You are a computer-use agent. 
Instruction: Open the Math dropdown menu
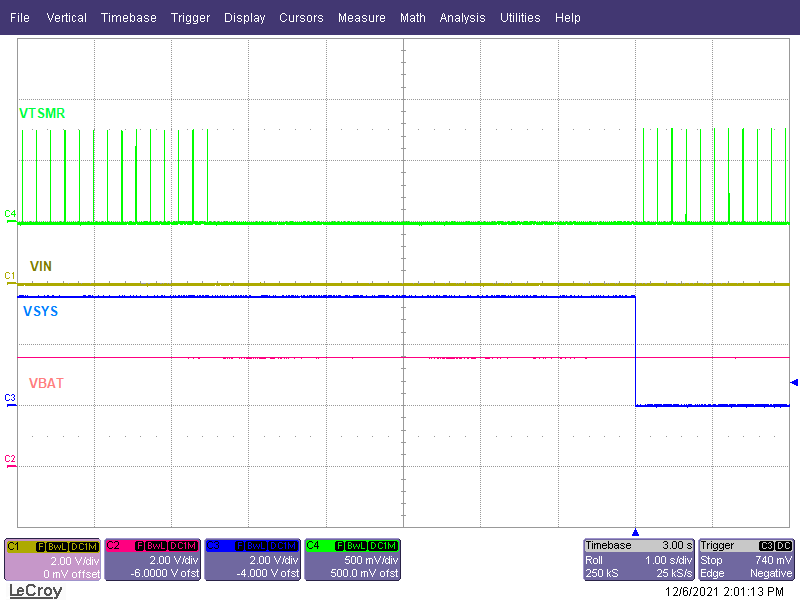[413, 17]
